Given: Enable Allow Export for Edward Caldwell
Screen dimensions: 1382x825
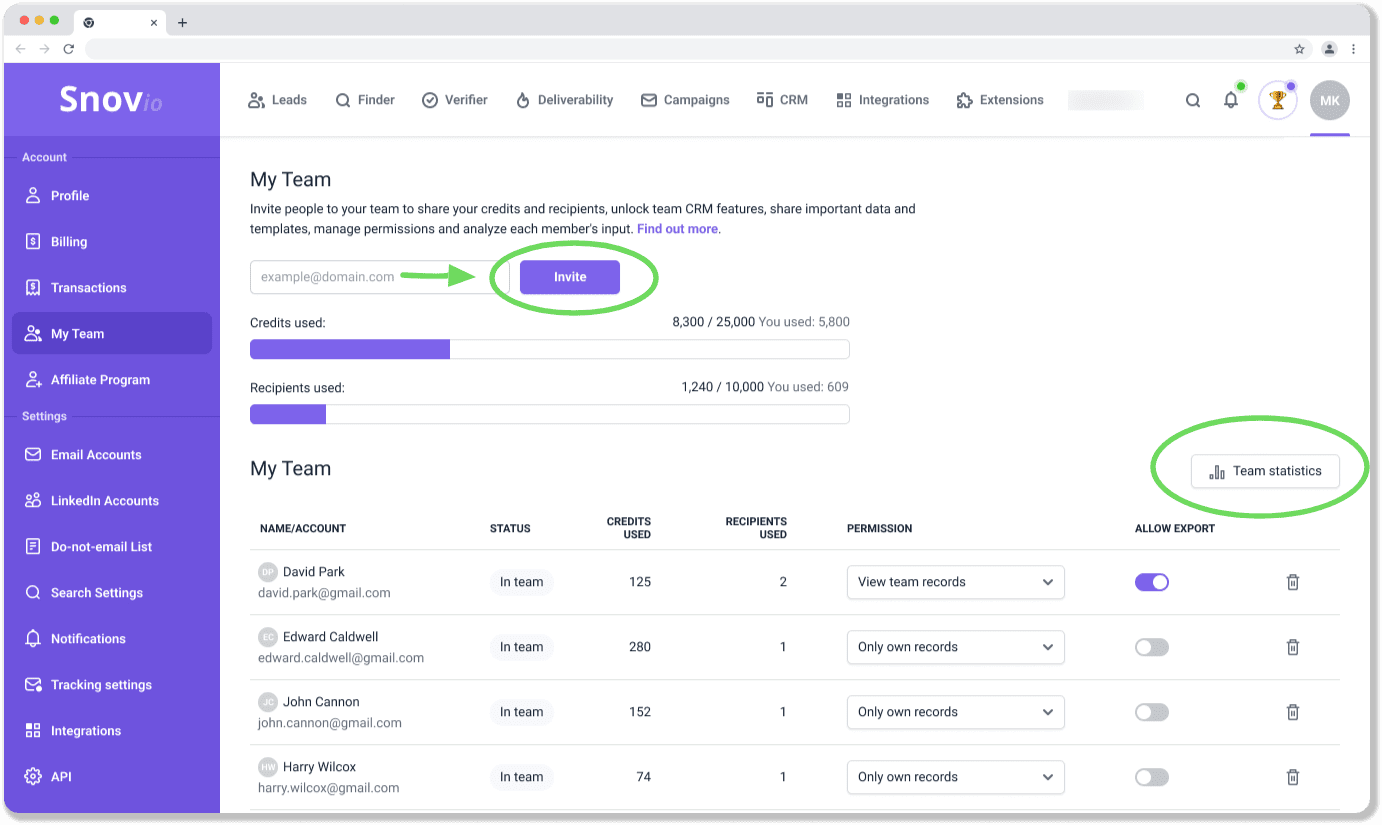Looking at the screenshot, I should click(1151, 647).
